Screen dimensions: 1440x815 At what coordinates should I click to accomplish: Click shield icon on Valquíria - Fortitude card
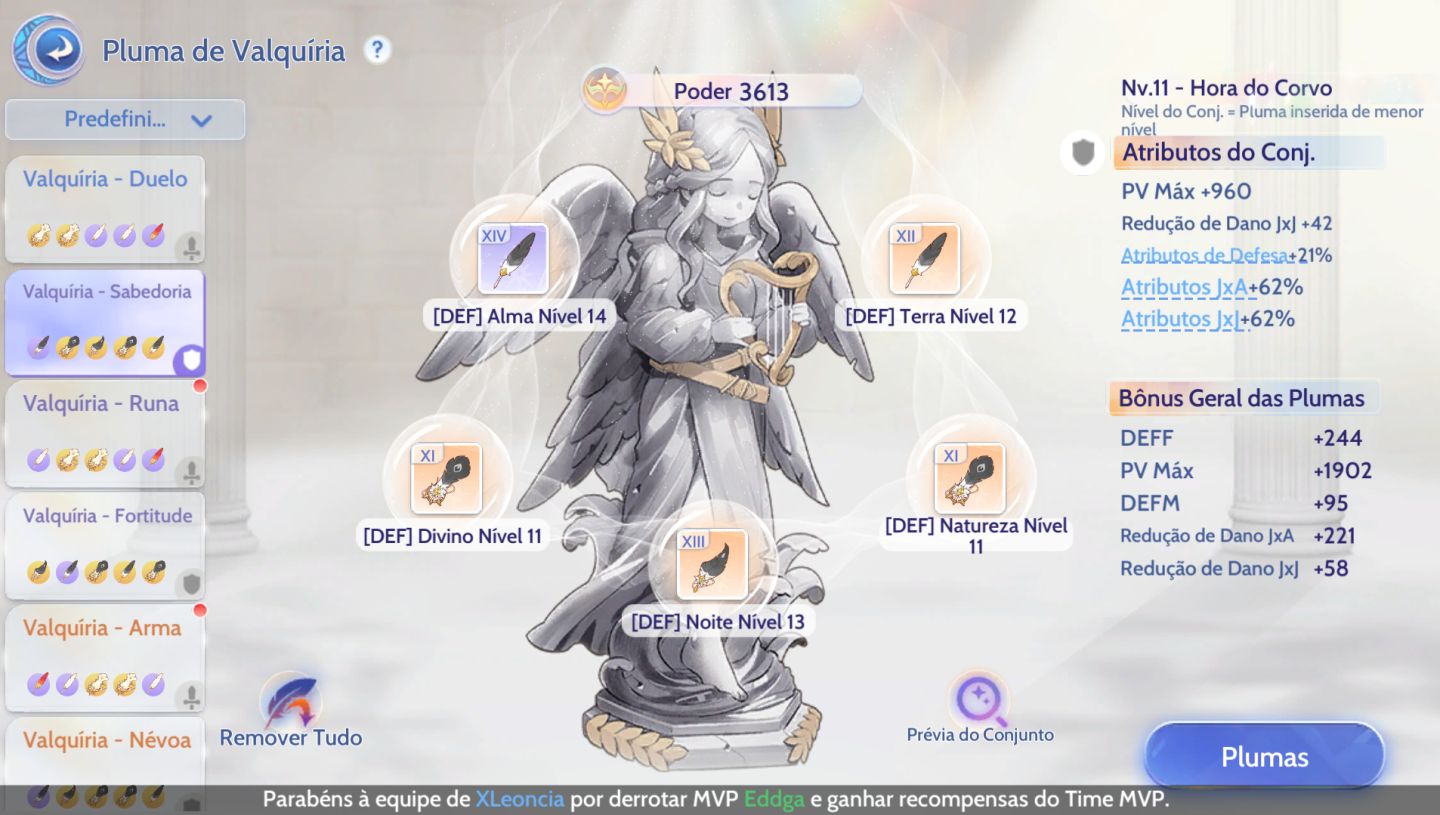191,583
